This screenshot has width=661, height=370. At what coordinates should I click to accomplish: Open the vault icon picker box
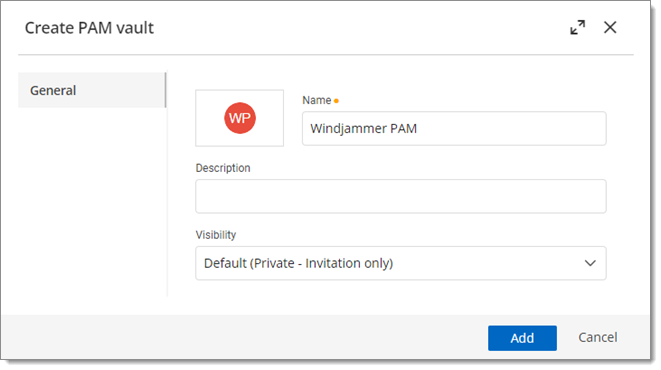point(239,118)
